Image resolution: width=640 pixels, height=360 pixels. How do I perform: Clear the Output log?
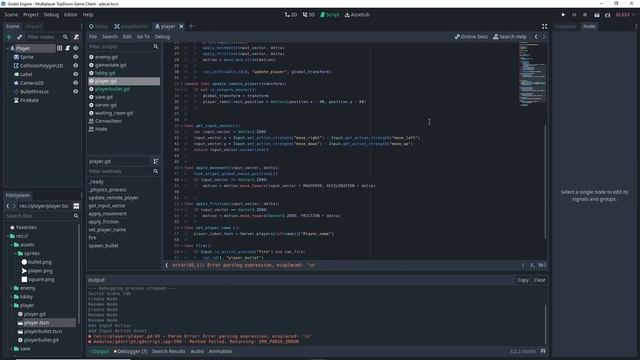point(540,280)
